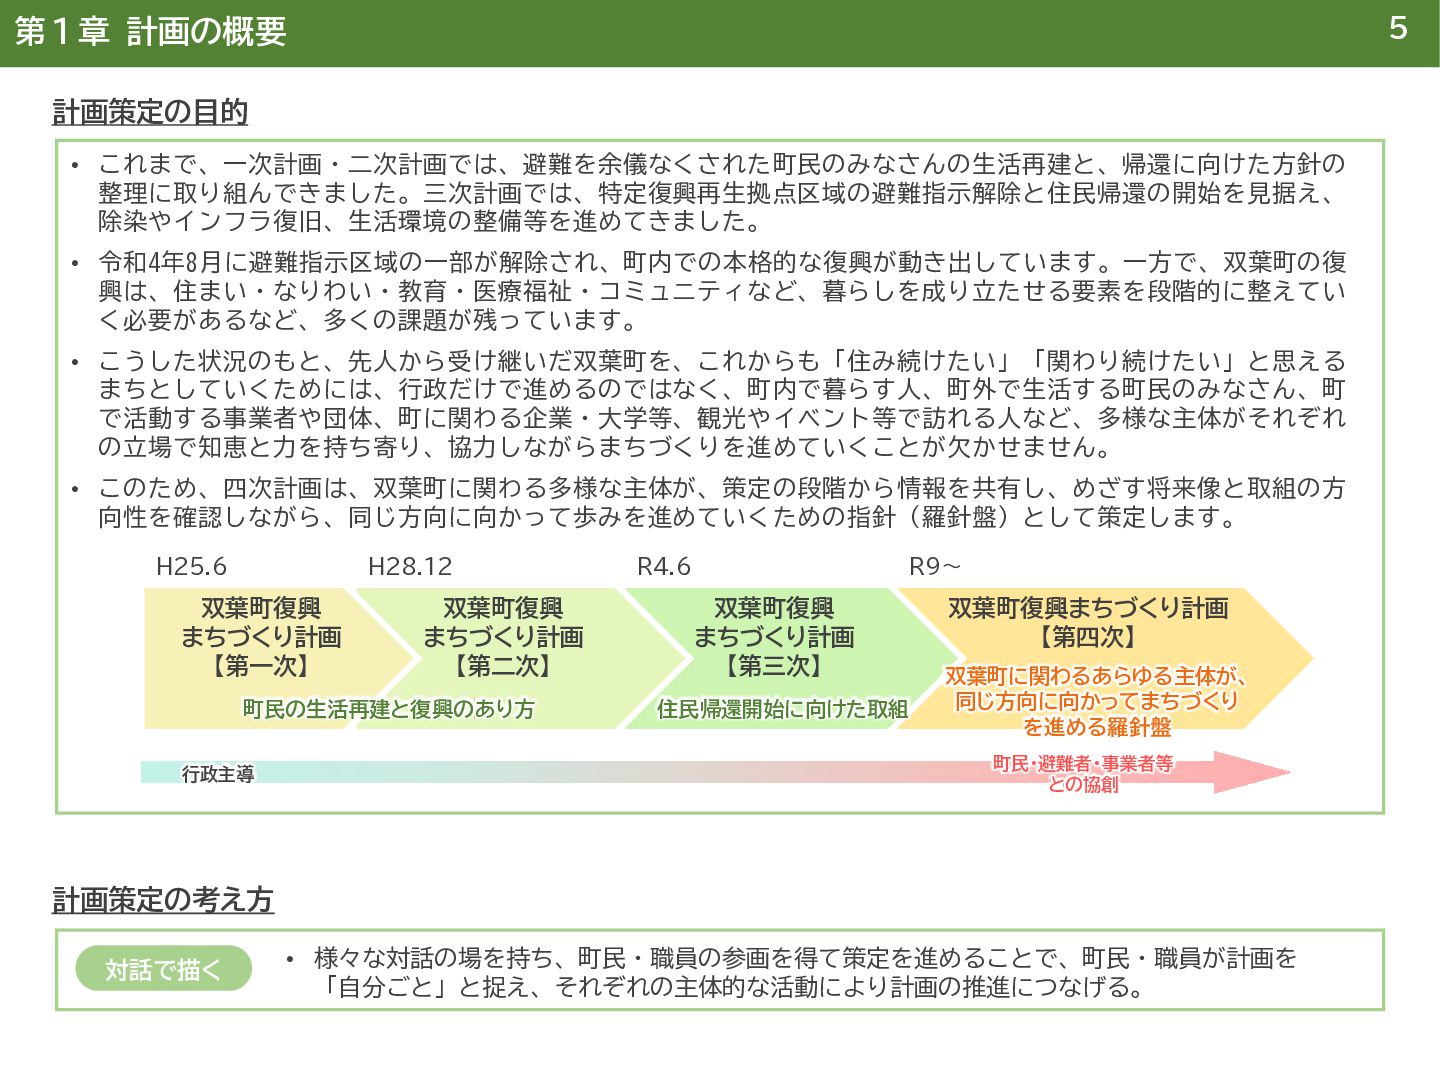Click the chapter title 第1章 計画の概要
Image resolution: width=1440 pixels, height=1080 pixels.
[x=151, y=32]
